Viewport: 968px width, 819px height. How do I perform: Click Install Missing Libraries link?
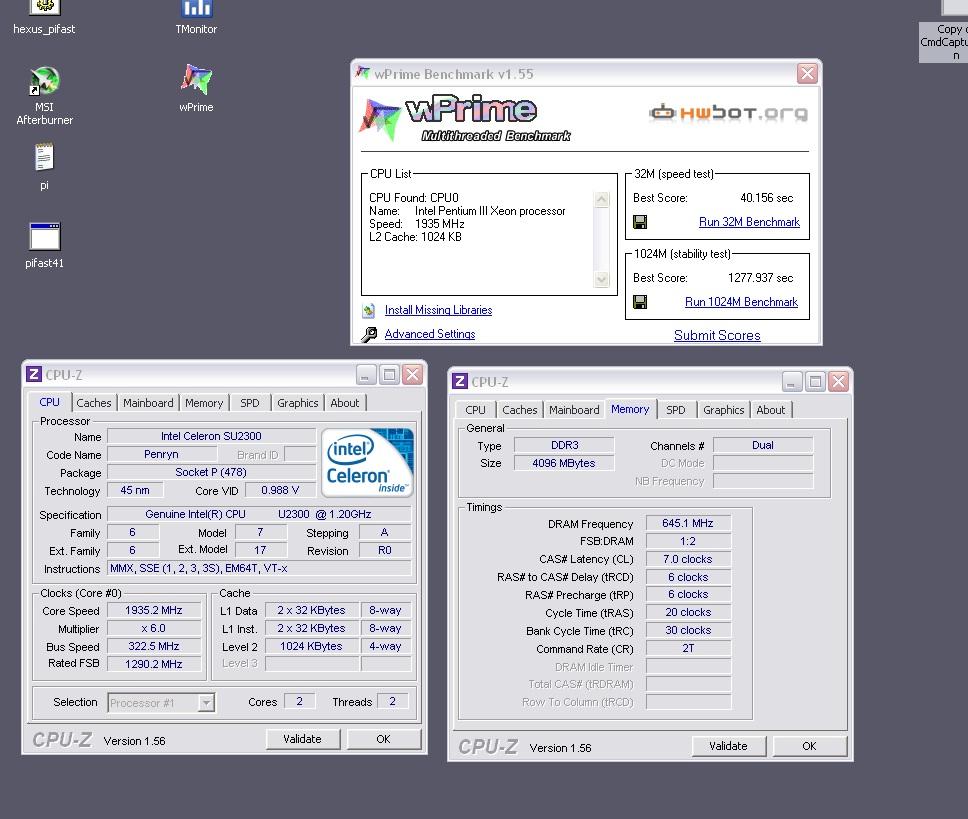pyautogui.click(x=438, y=310)
